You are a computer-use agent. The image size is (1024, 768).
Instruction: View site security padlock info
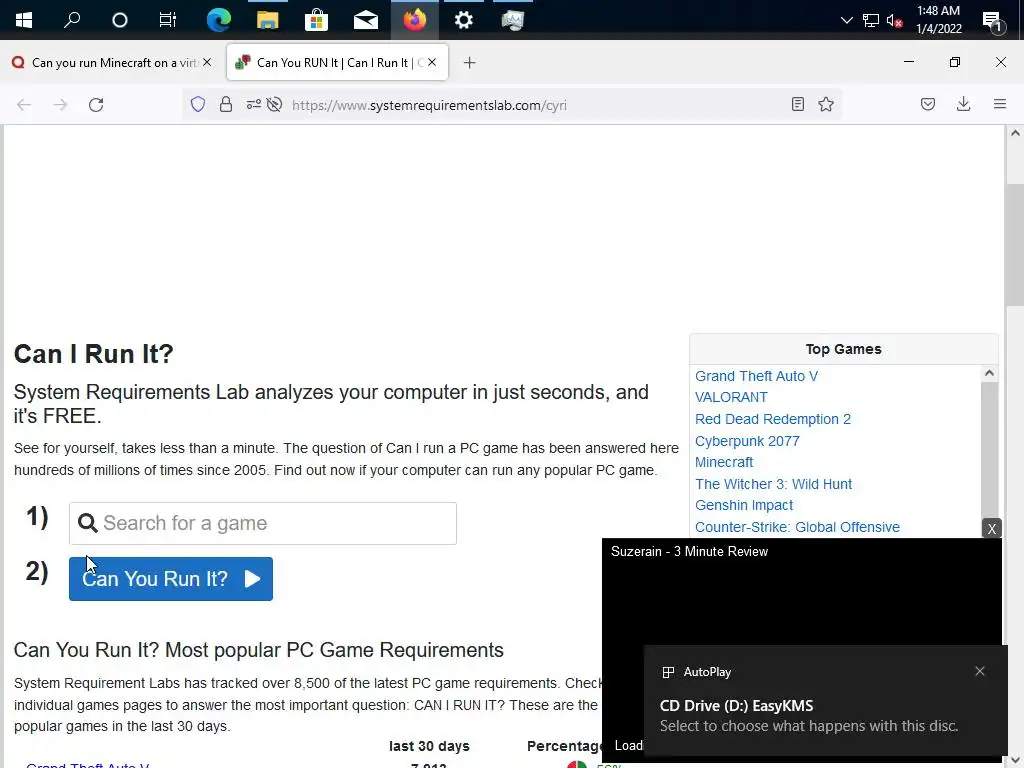[x=226, y=104]
